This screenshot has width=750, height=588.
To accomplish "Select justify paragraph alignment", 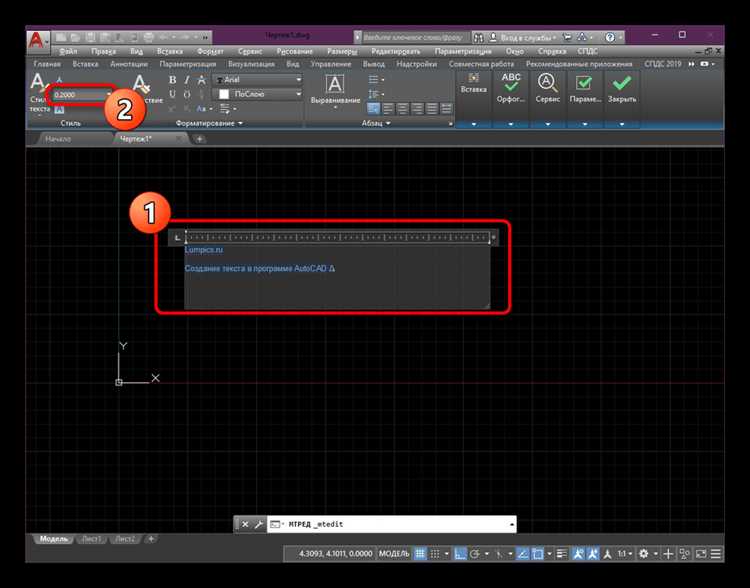I will pos(432,109).
